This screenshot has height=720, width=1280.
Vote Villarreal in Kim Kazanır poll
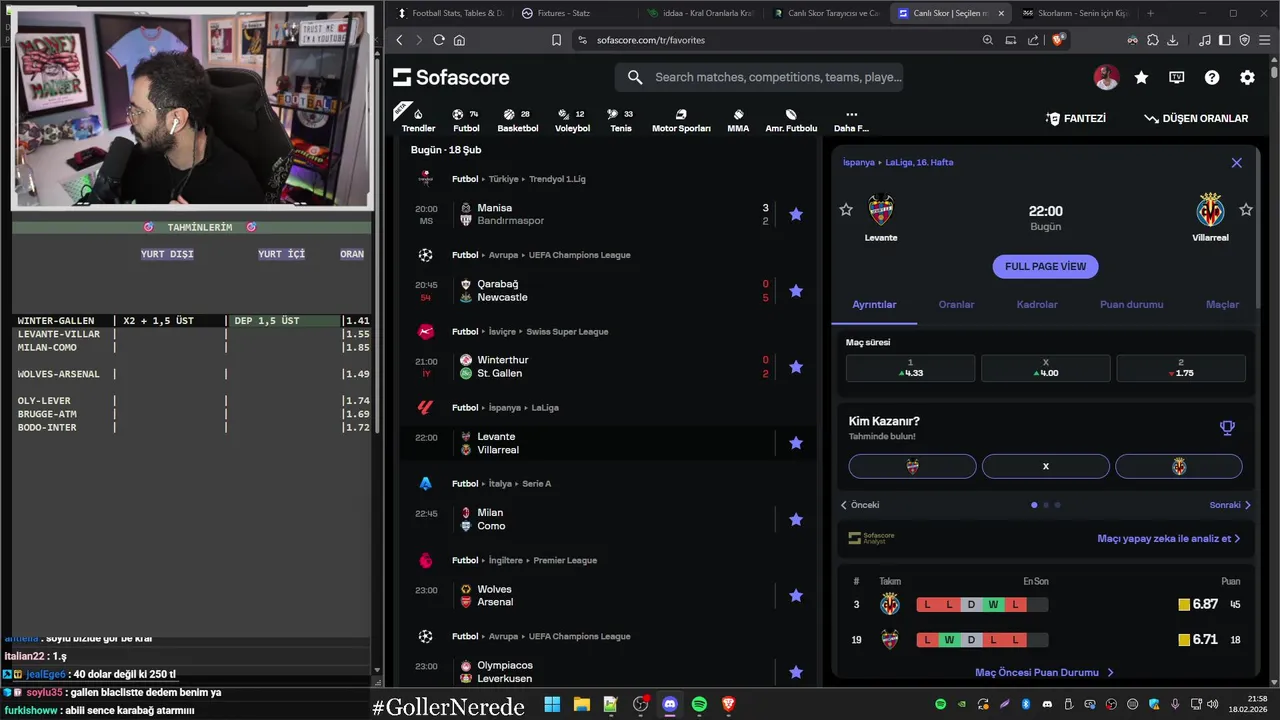[x=1179, y=466]
